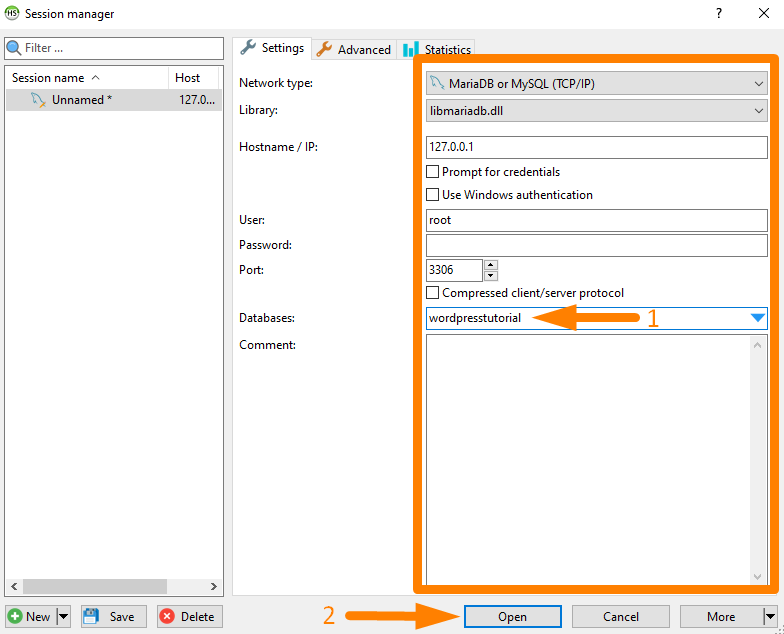
Task: Close the Session manager window
Action: 764,13
